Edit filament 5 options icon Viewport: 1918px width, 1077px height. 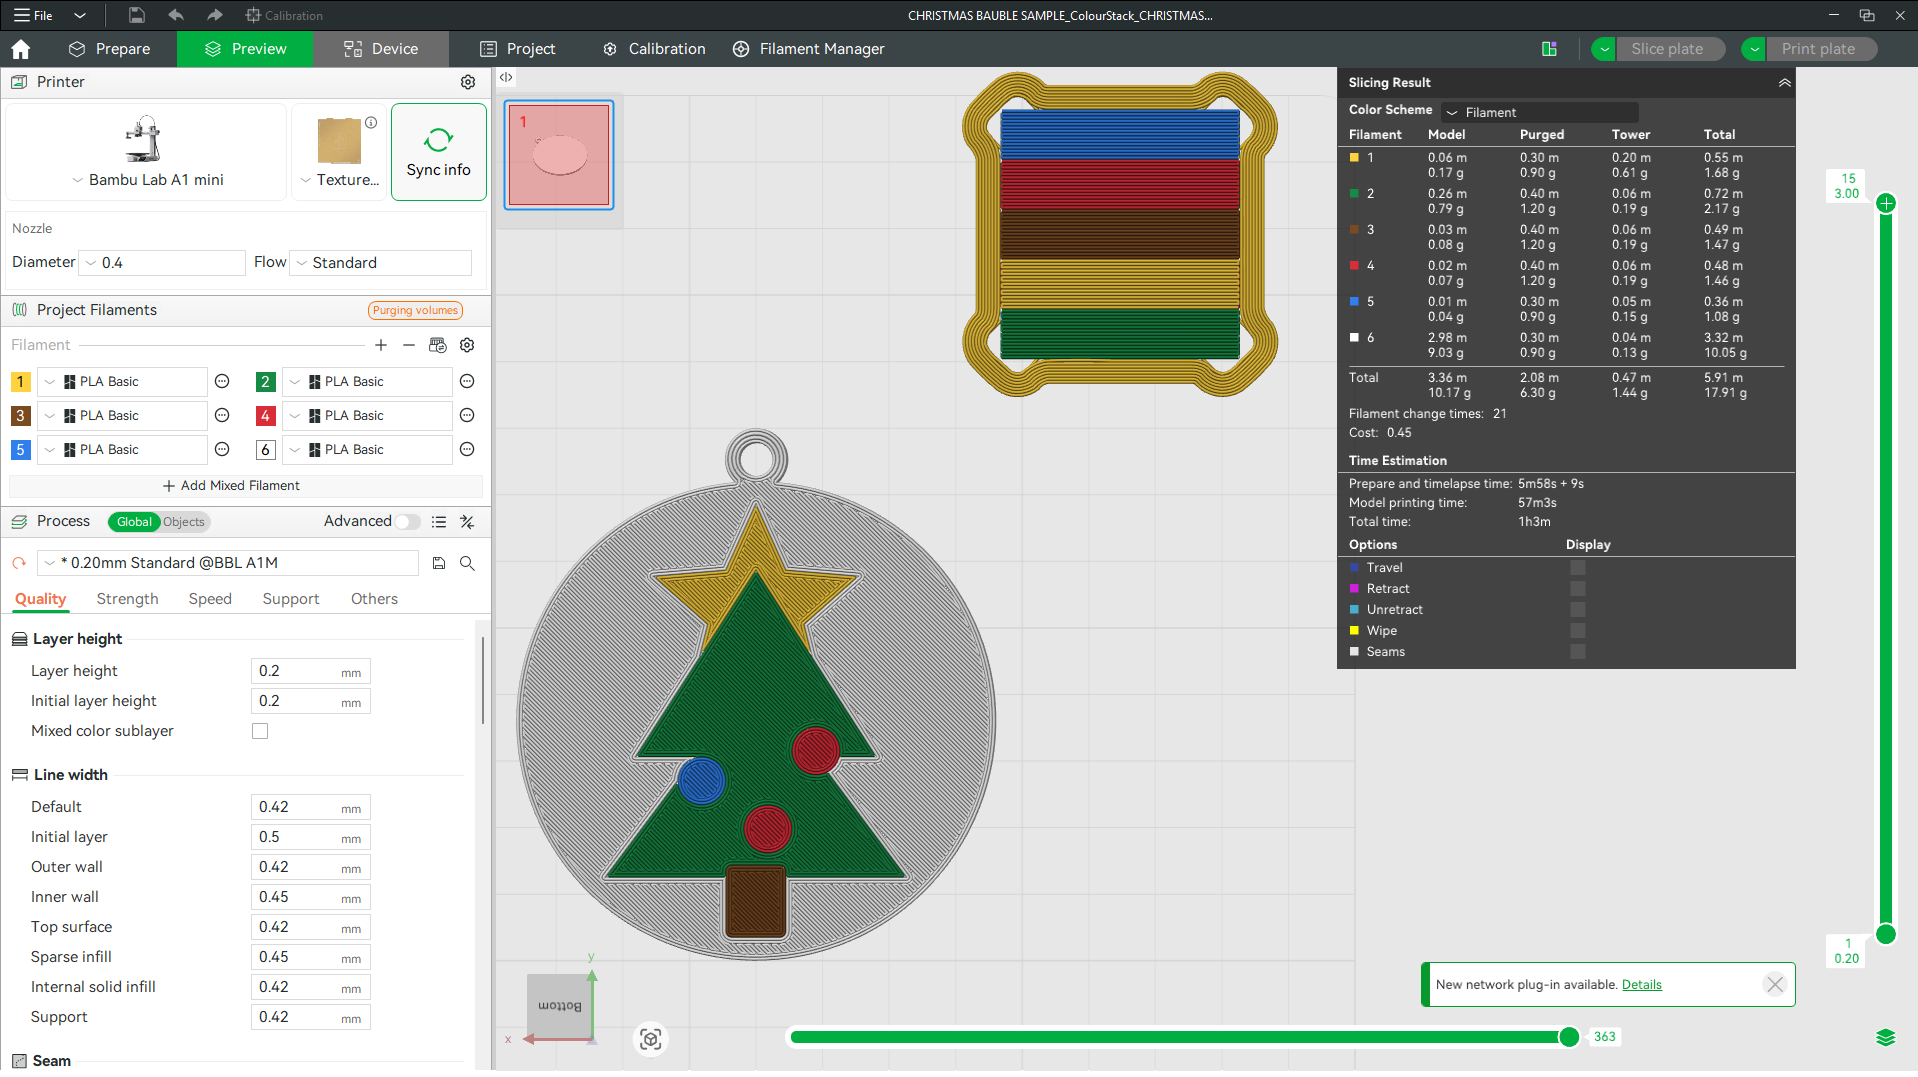click(x=222, y=450)
